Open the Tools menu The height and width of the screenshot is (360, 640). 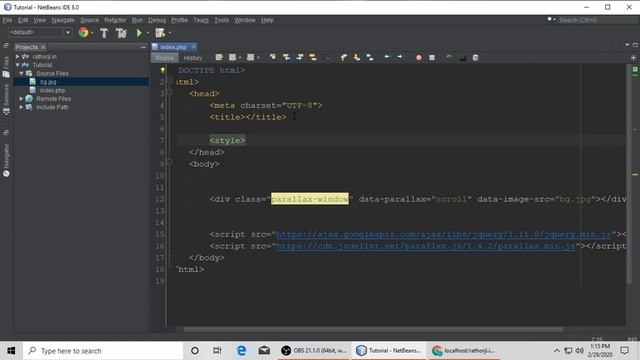coord(222,20)
